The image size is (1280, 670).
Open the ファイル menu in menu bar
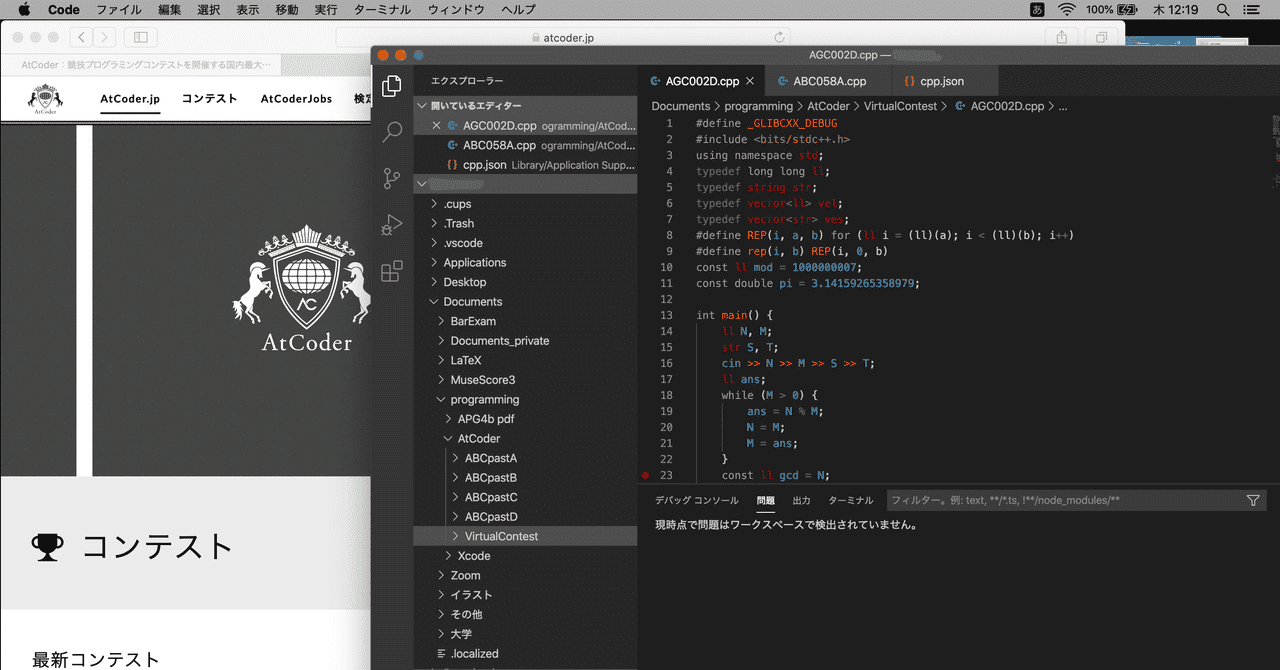[118, 9]
